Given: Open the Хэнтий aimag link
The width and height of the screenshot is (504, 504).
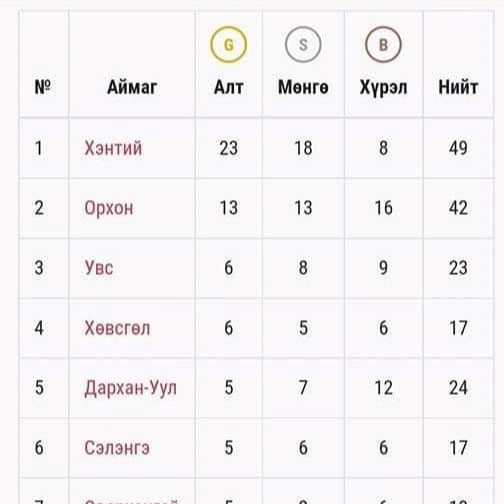Looking at the screenshot, I should (113, 148).
